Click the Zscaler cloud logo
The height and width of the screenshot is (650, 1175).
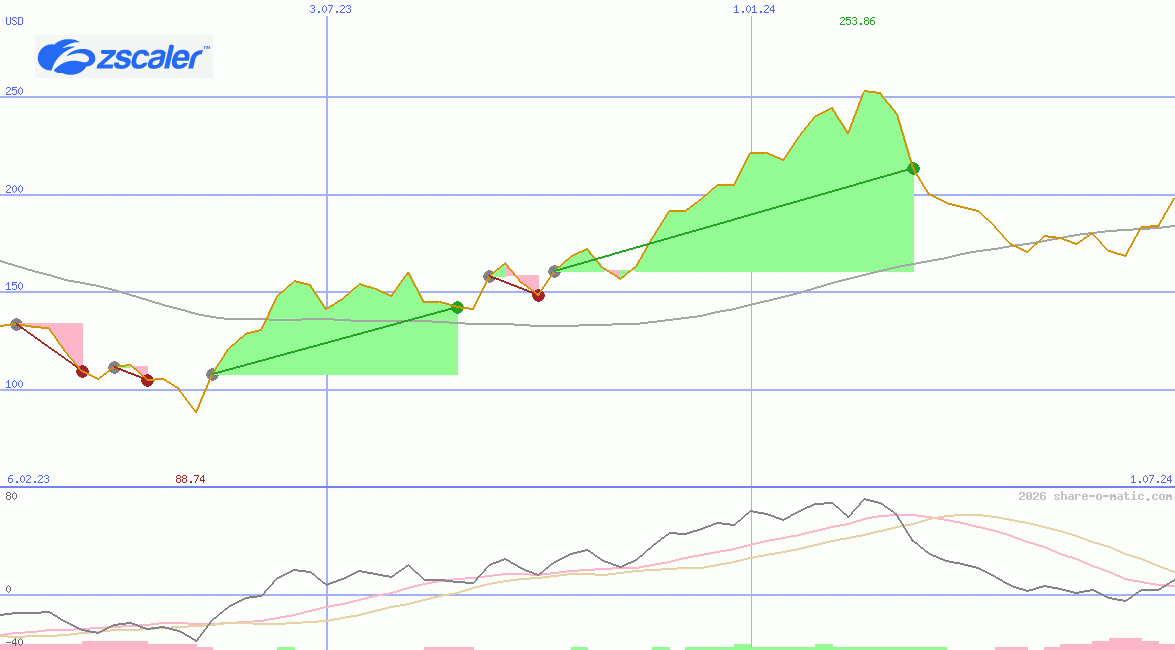62,56
